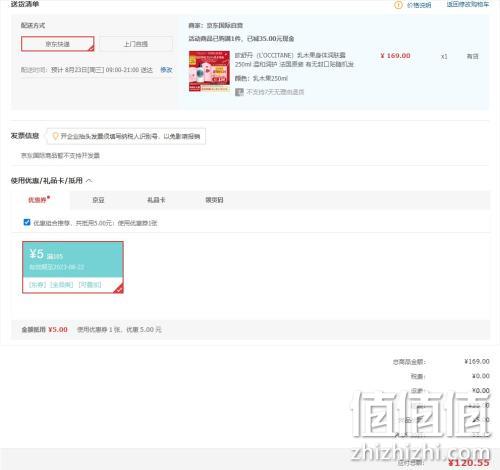Click the ¥169.00 product price
The height and width of the screenshot is (470, 500).
(395, 56)
